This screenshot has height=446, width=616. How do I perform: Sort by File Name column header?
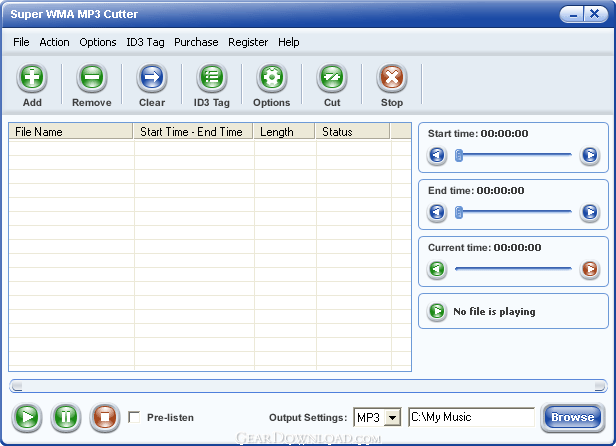tap(71, 132)
